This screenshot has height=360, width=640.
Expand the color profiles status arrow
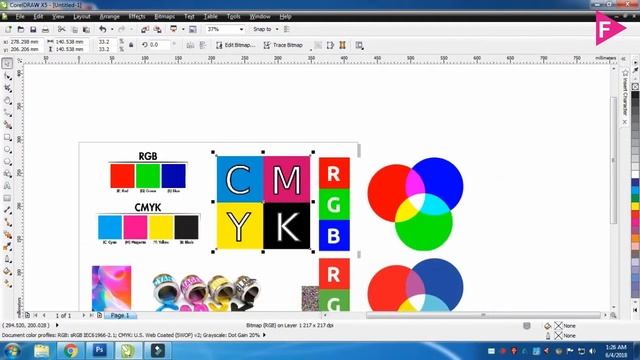[264, 335]
